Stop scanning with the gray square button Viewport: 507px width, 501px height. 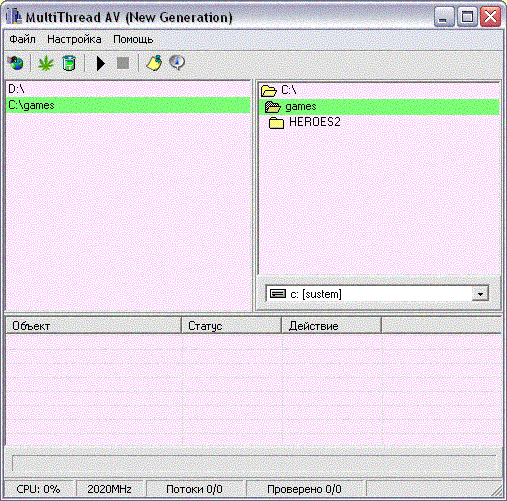123,63
